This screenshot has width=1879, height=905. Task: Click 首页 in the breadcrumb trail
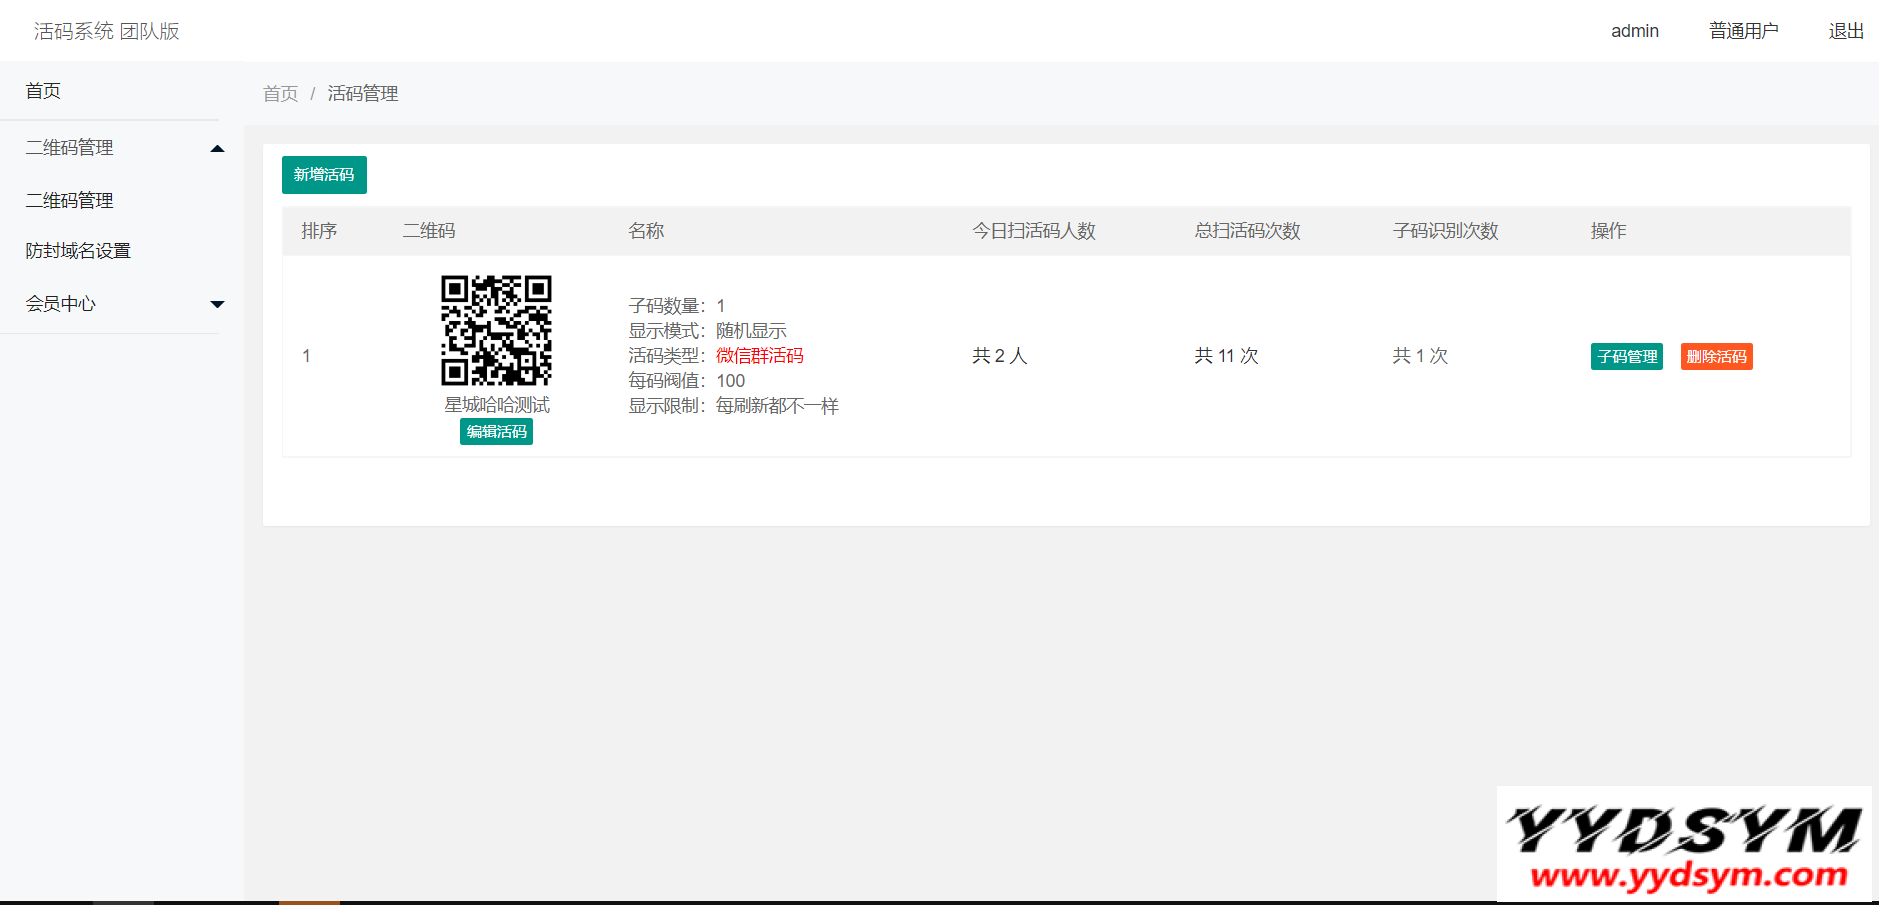coord(280,94)
